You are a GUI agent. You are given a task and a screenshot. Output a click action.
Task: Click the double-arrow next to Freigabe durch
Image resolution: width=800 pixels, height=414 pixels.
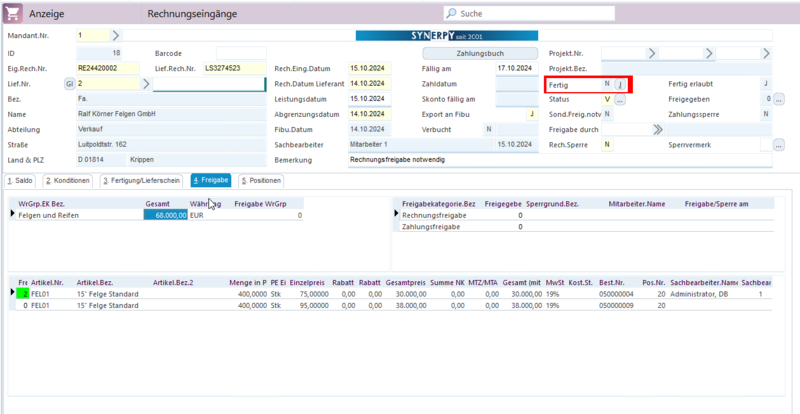(x=658, y=129)
